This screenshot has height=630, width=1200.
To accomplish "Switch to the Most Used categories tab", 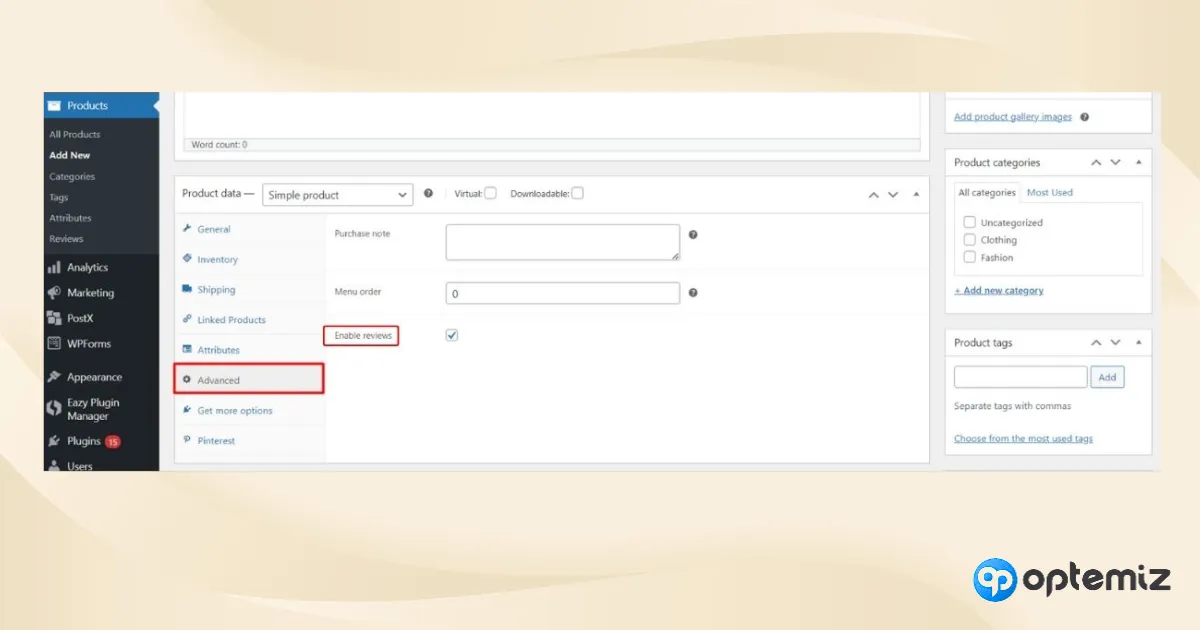I will (x=1050, y=192).
